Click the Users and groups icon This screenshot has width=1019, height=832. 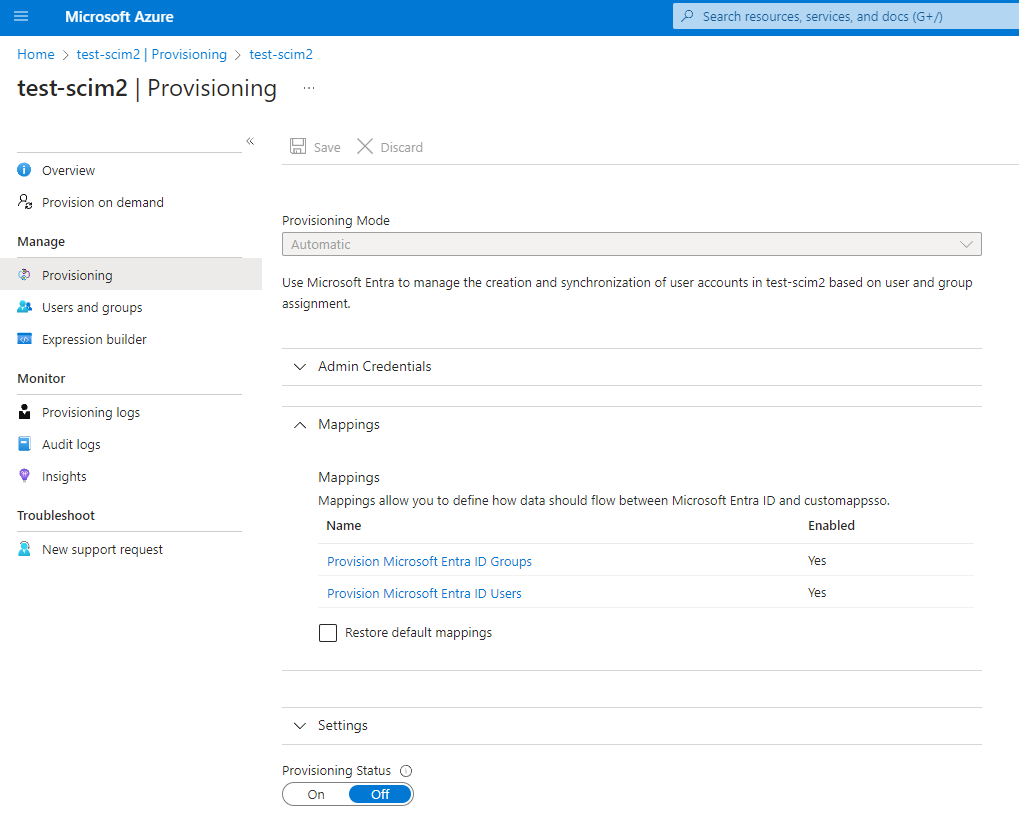pyautogui.click(x=25, y=307)
